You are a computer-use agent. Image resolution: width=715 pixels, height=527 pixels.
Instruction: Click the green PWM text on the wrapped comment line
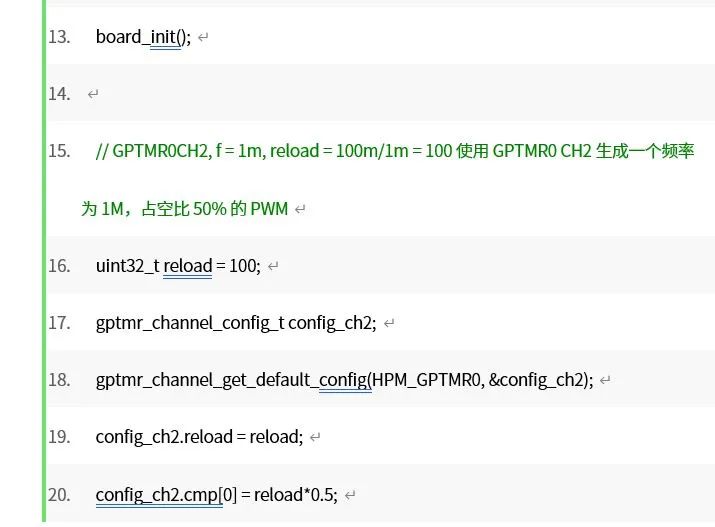click(x=269, y=209)
